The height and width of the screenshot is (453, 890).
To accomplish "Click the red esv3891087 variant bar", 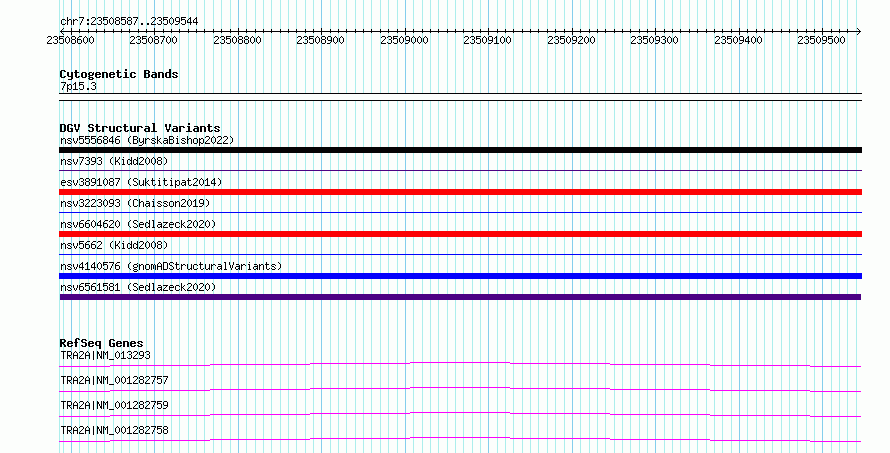I will click(460, 192).
